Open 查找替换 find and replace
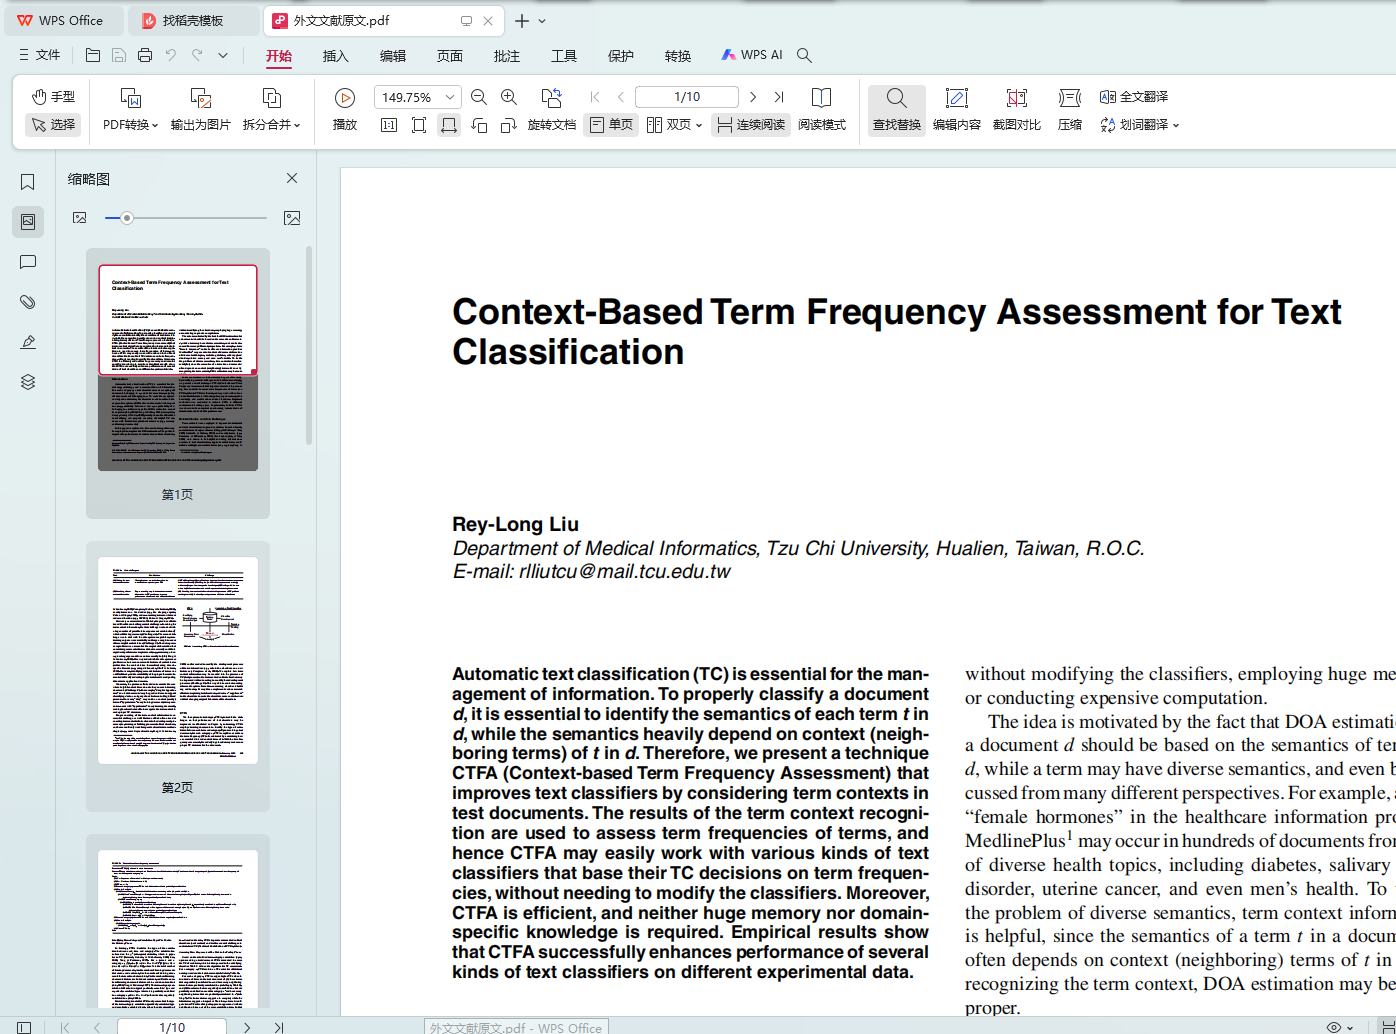The image size is (1396, 1034). 897,109
